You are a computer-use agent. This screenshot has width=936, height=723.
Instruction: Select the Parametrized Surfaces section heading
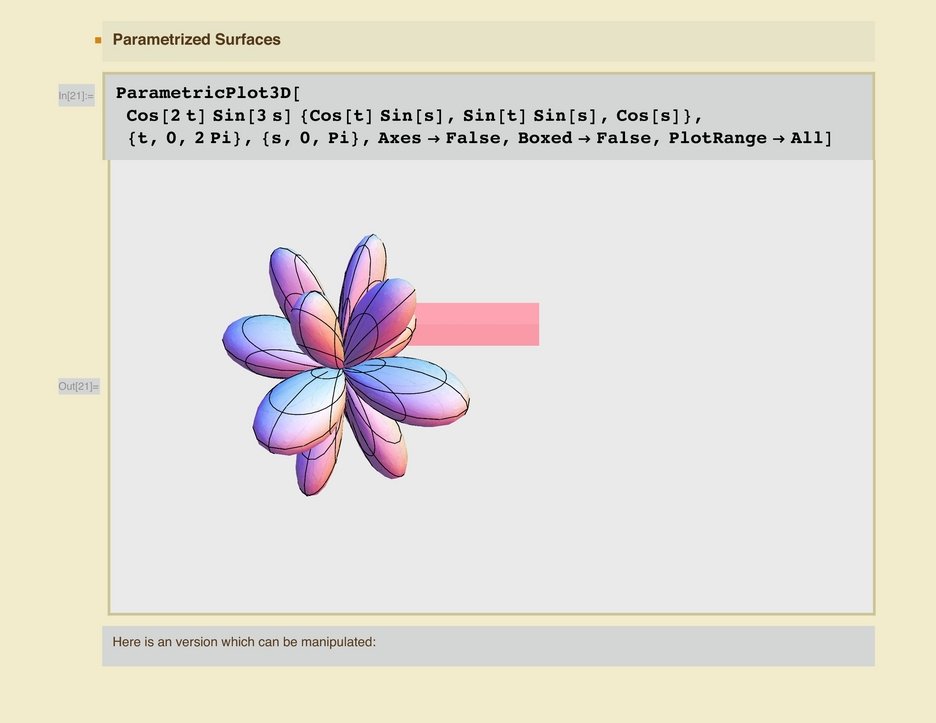(x=196, y=40)
